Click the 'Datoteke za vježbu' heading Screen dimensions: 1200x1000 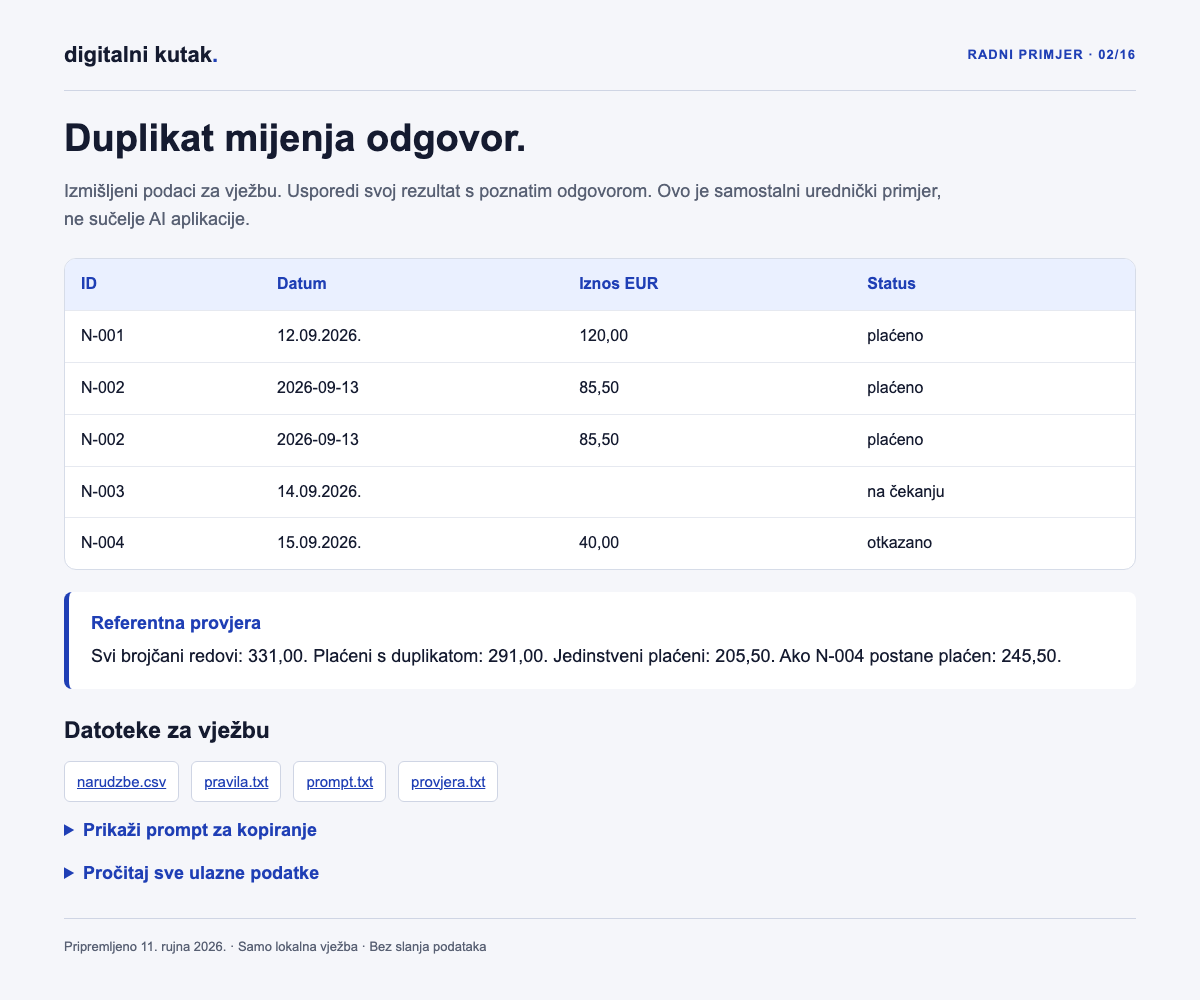pyautogui.click(x=167, y=731)
